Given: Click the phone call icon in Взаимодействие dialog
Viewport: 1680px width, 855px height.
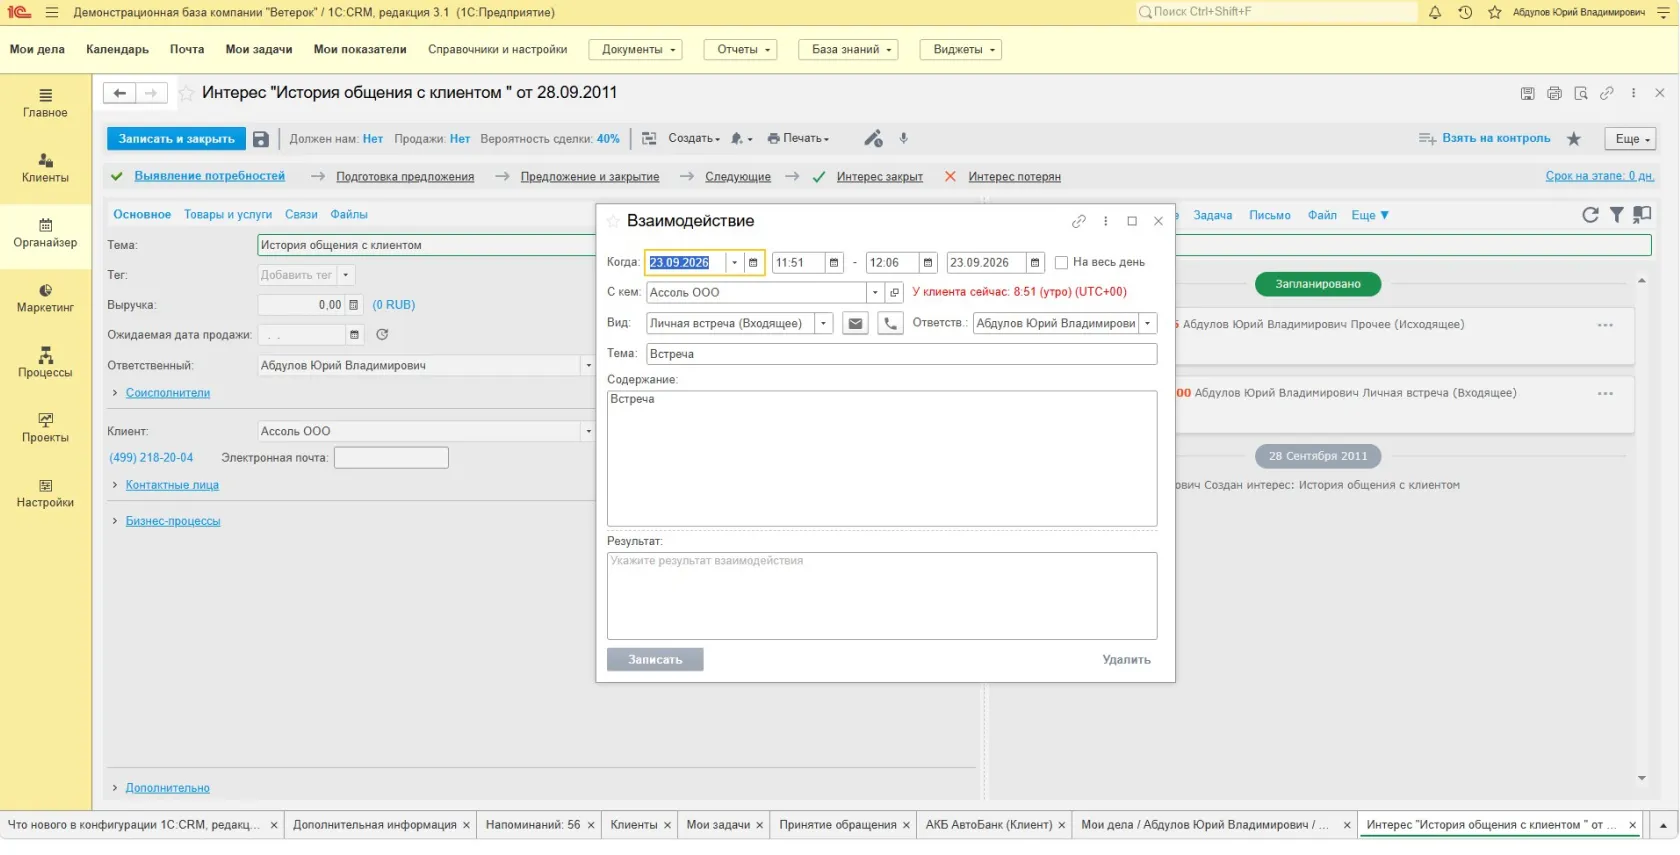Looking at the screenshot, I should tap(890, 323).
